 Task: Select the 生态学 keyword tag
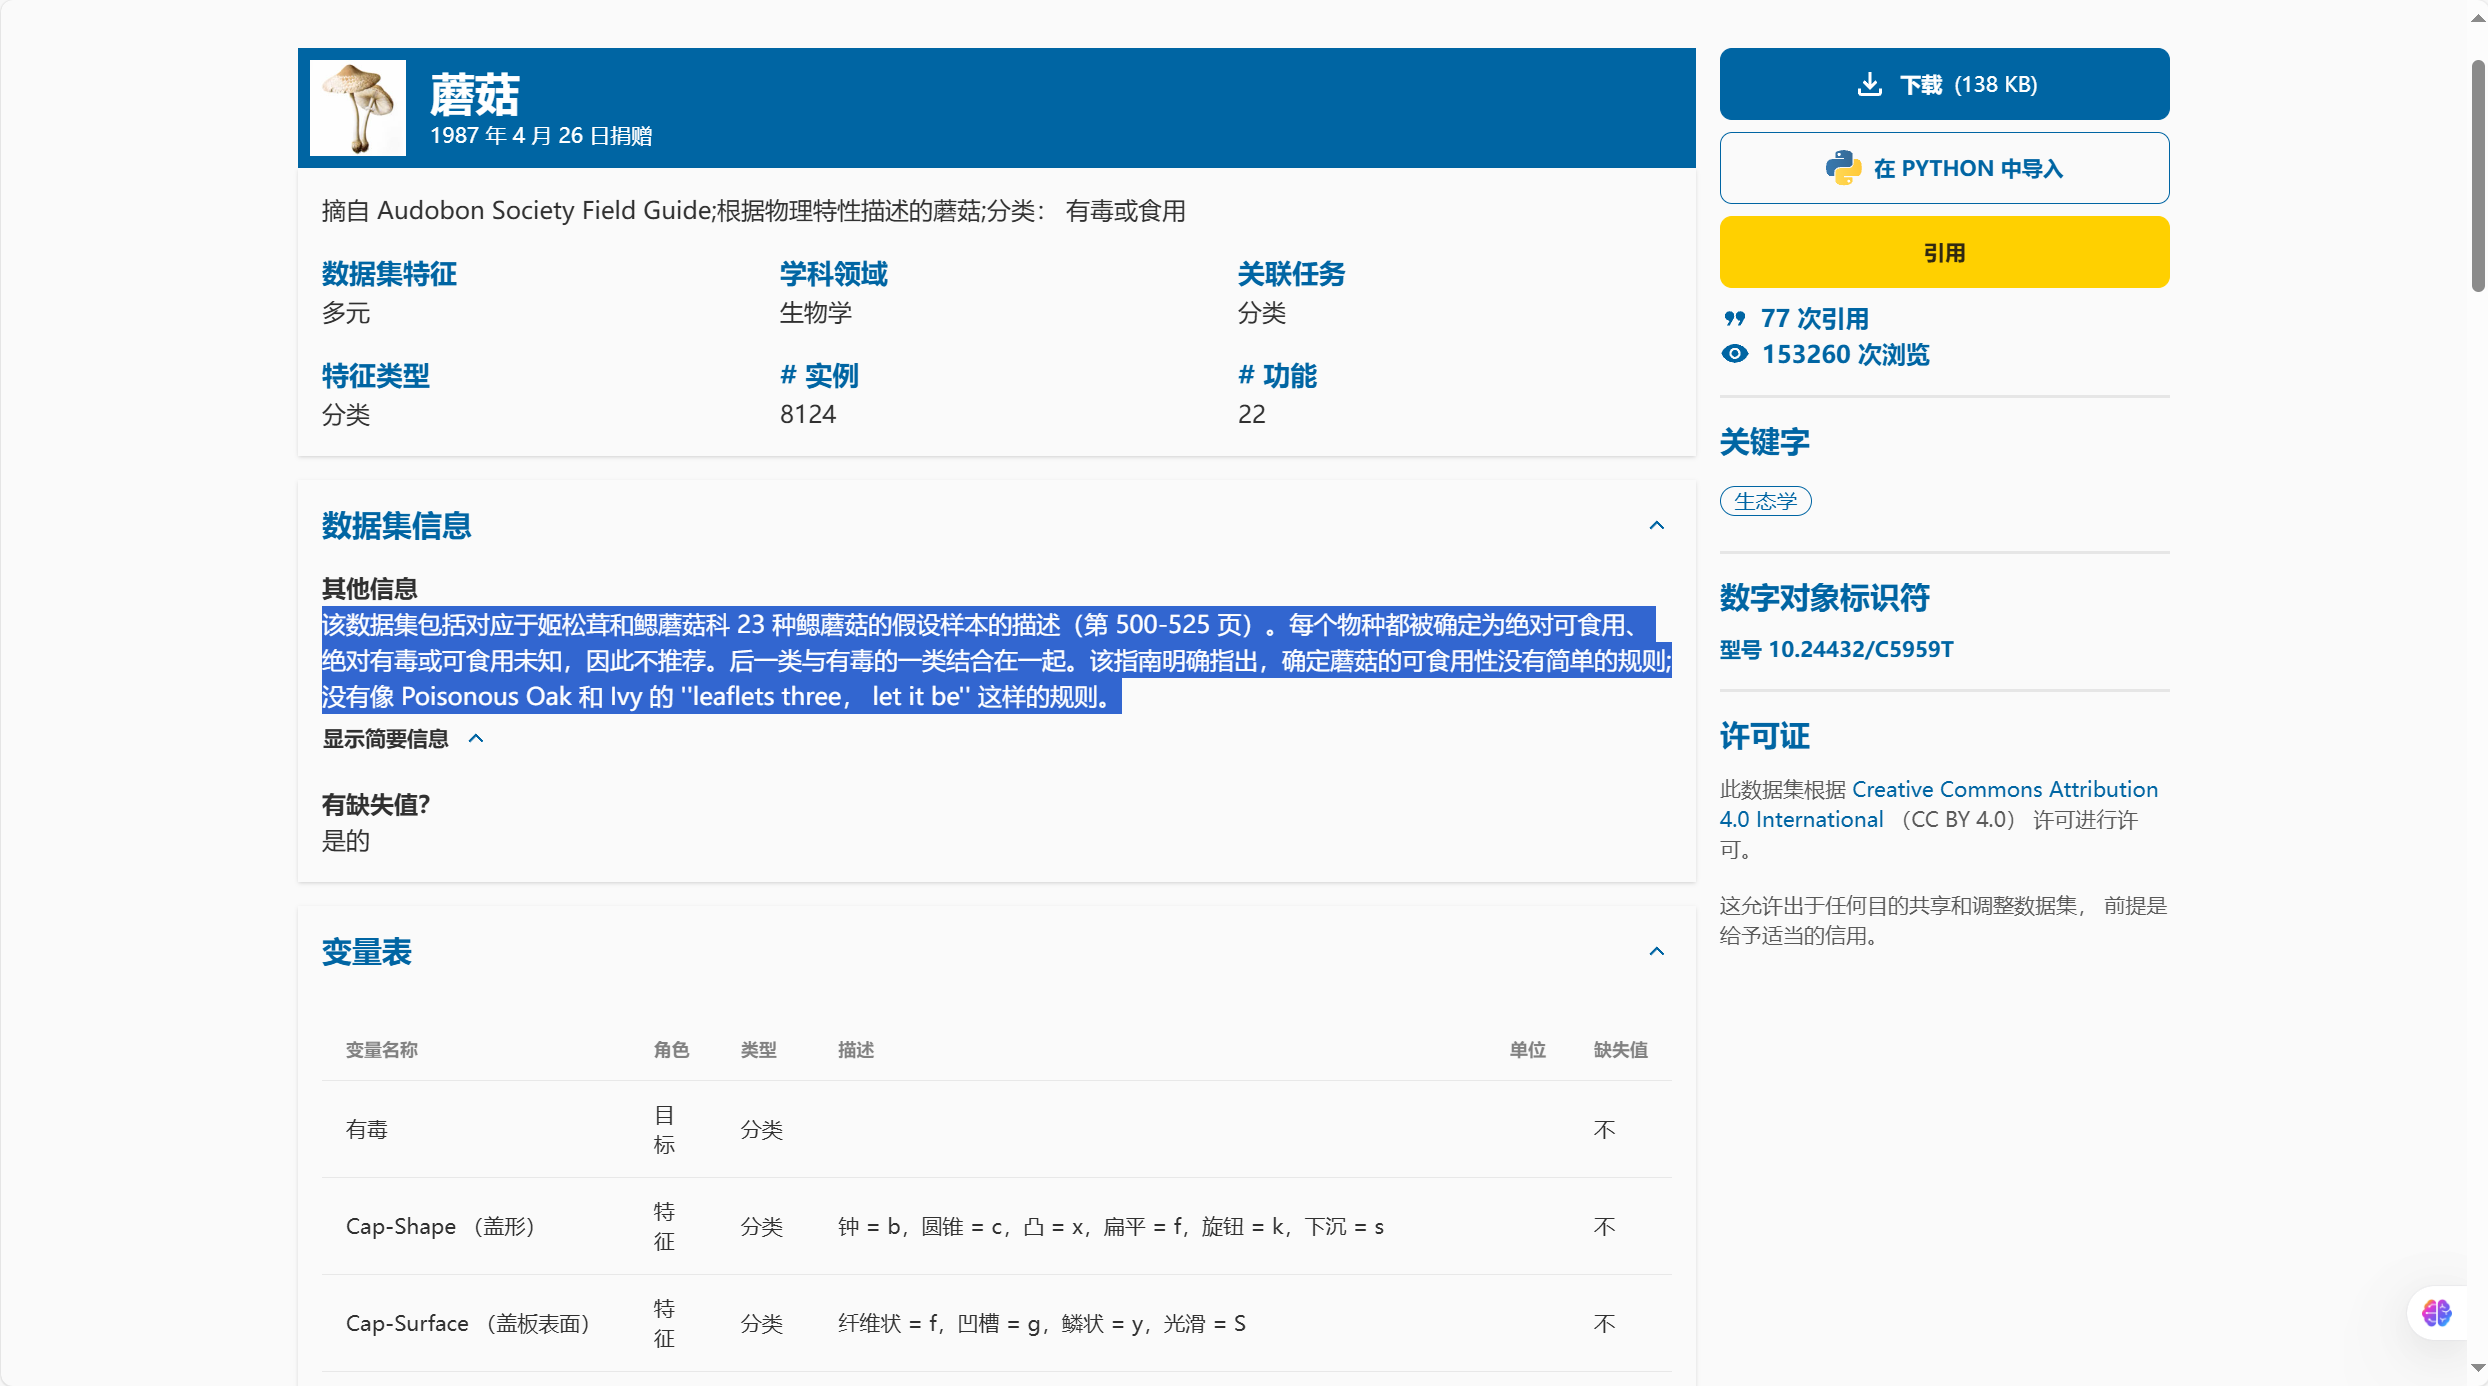coord(1765,501)
